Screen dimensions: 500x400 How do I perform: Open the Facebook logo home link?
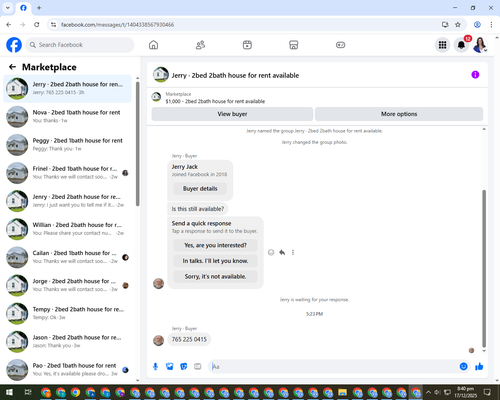pyautogui.click(x=14, y=45)
